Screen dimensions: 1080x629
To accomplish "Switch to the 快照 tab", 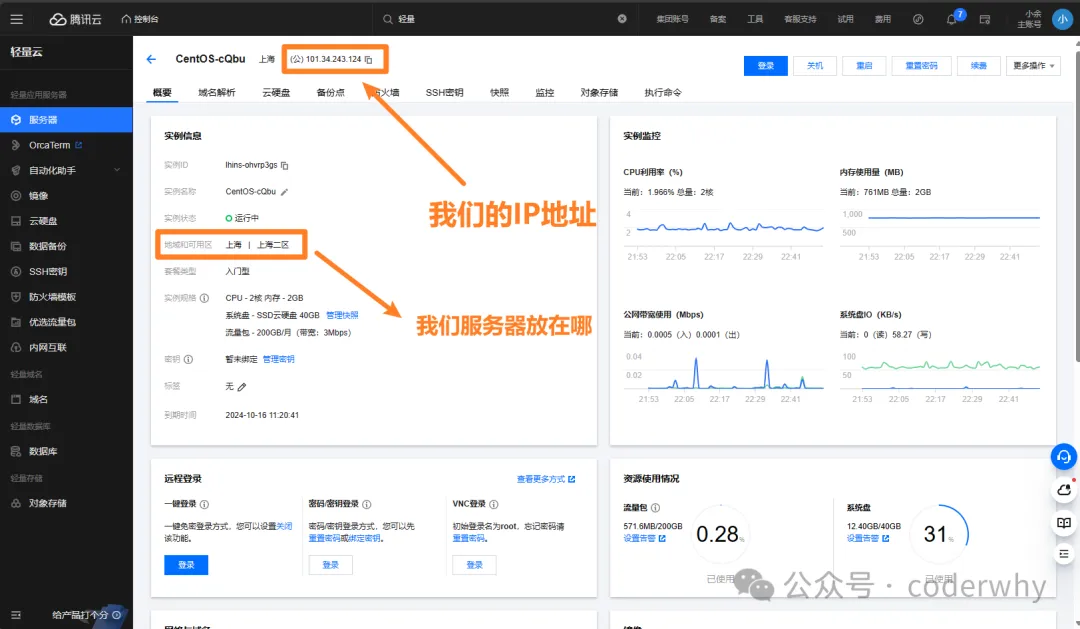I will click(499, 92).
